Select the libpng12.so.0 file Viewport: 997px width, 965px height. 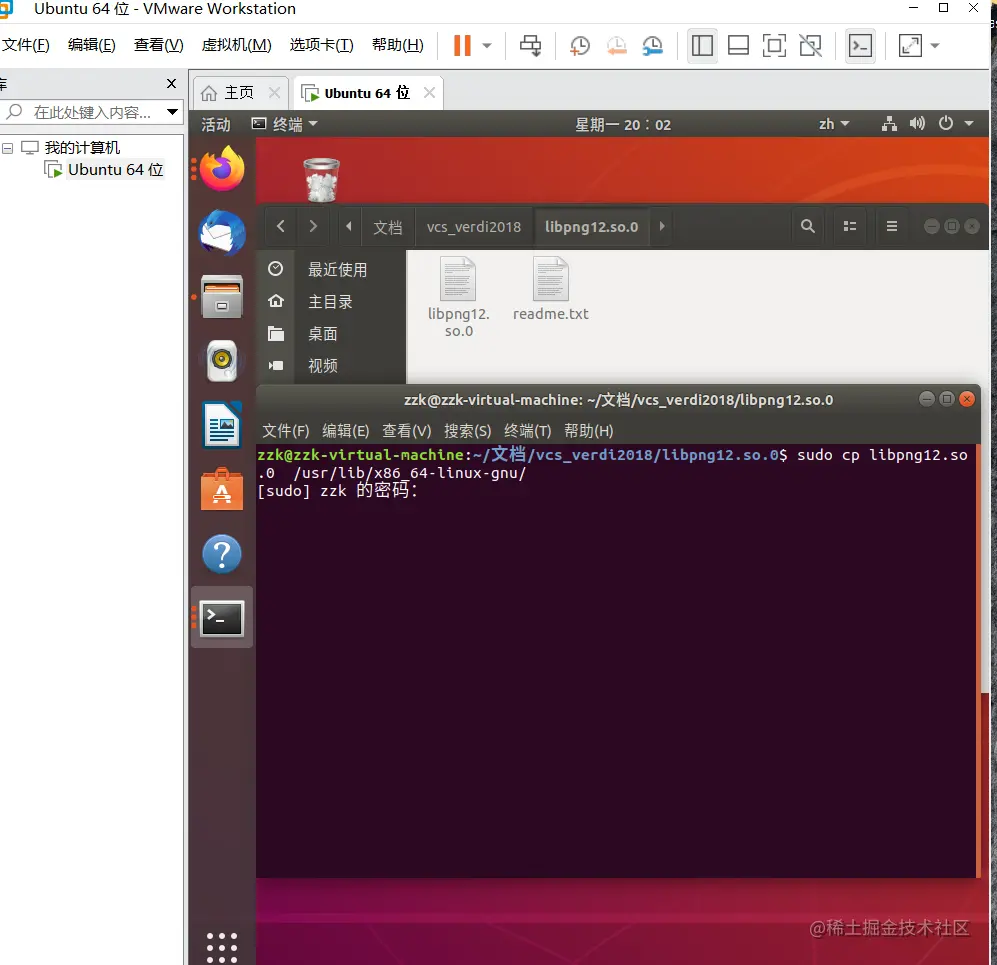point(458,297)
